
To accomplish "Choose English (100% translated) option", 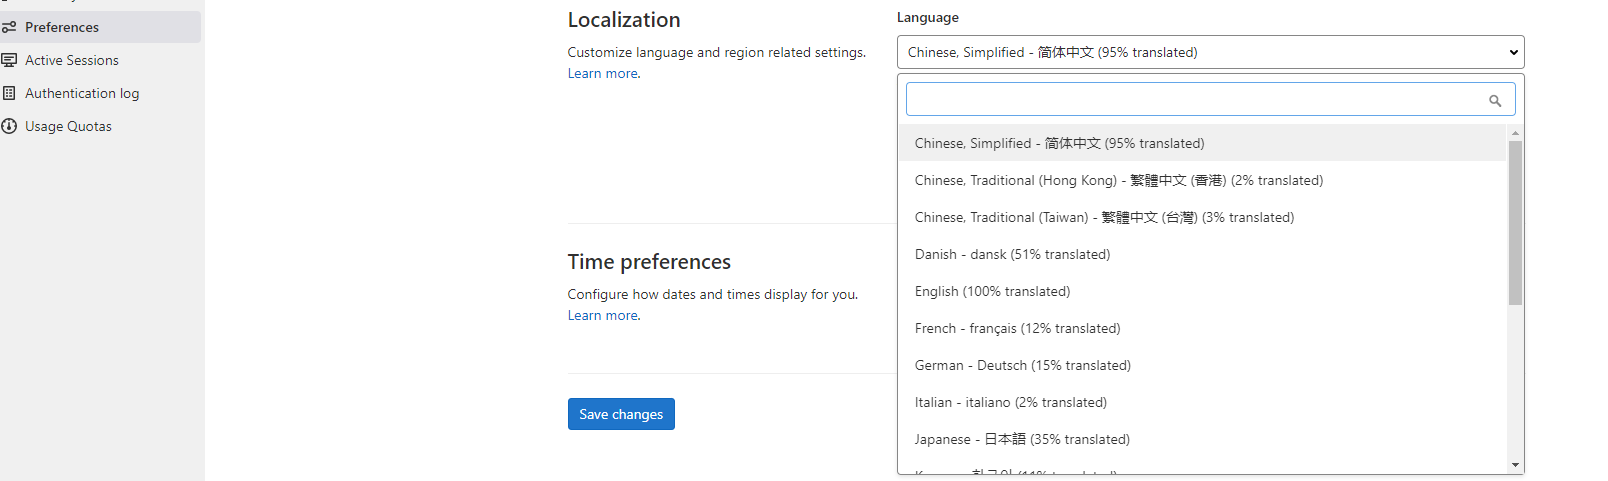I will click(x=992, y=291).
